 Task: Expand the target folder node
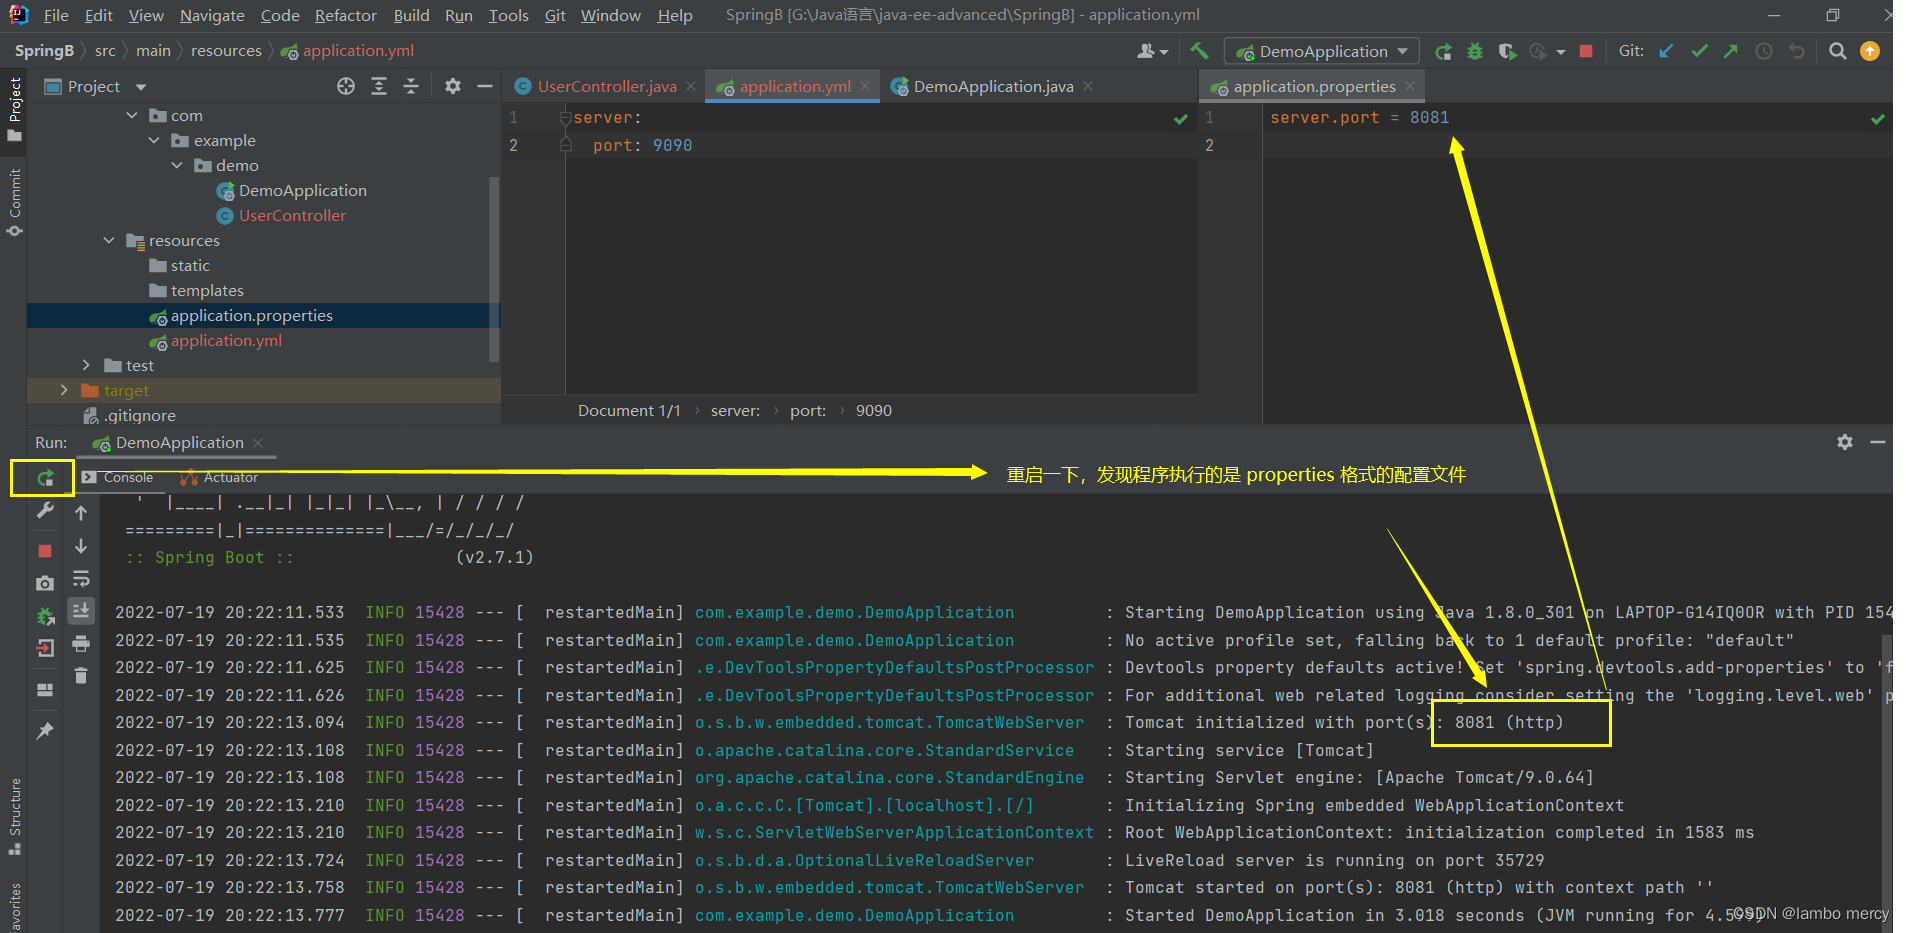coord(64,390)
